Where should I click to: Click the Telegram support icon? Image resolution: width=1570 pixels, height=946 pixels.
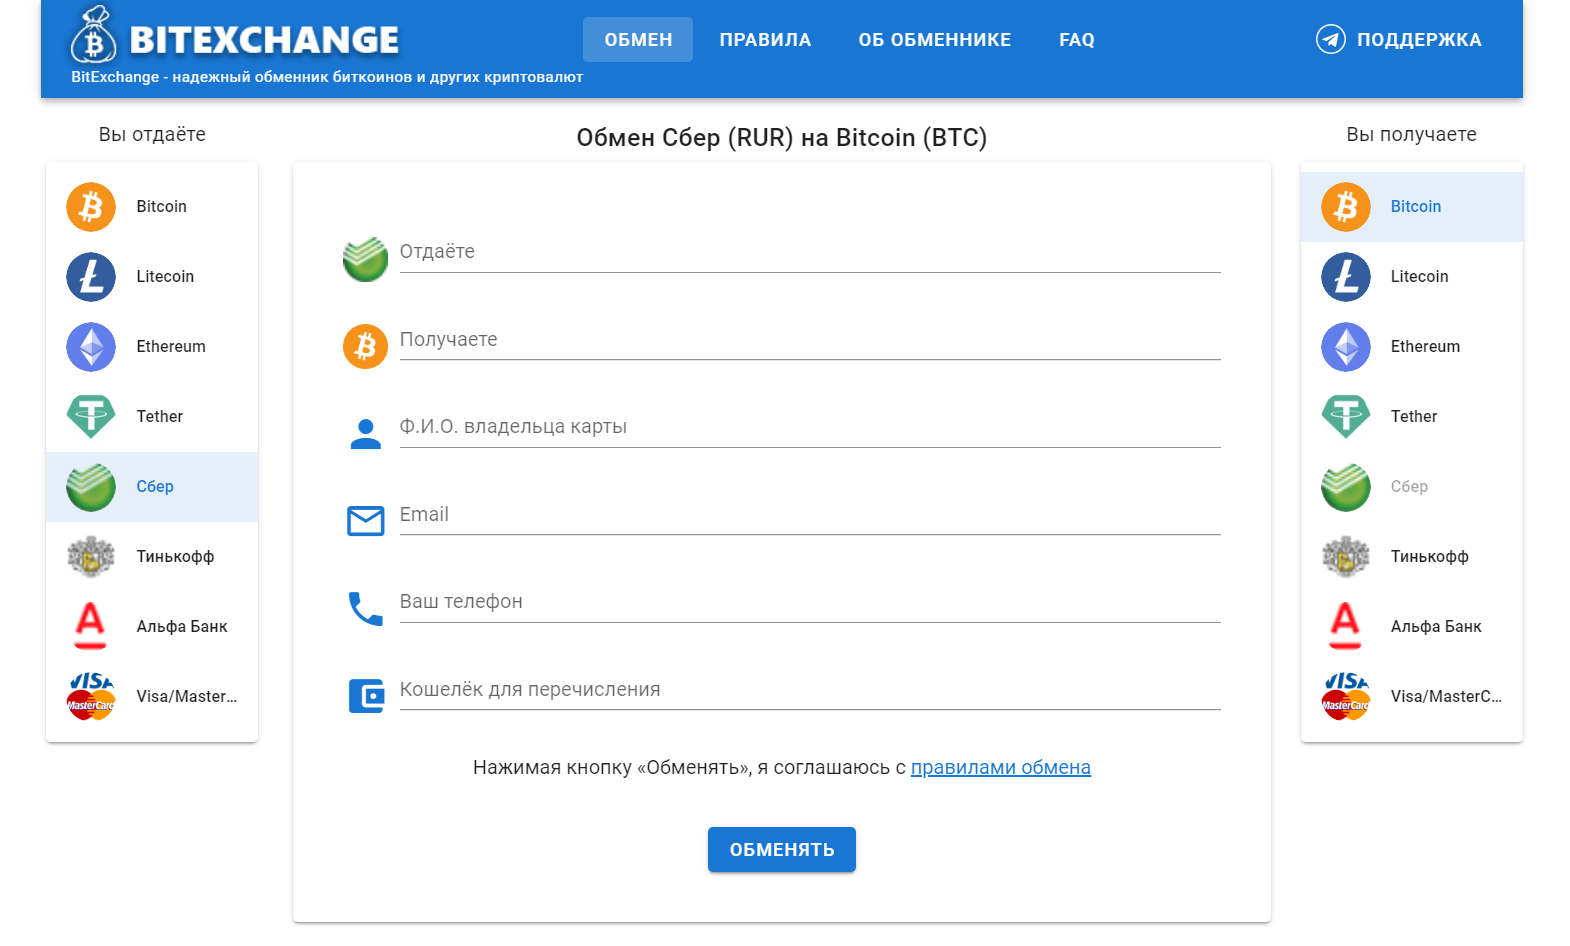pos(1330,40)
